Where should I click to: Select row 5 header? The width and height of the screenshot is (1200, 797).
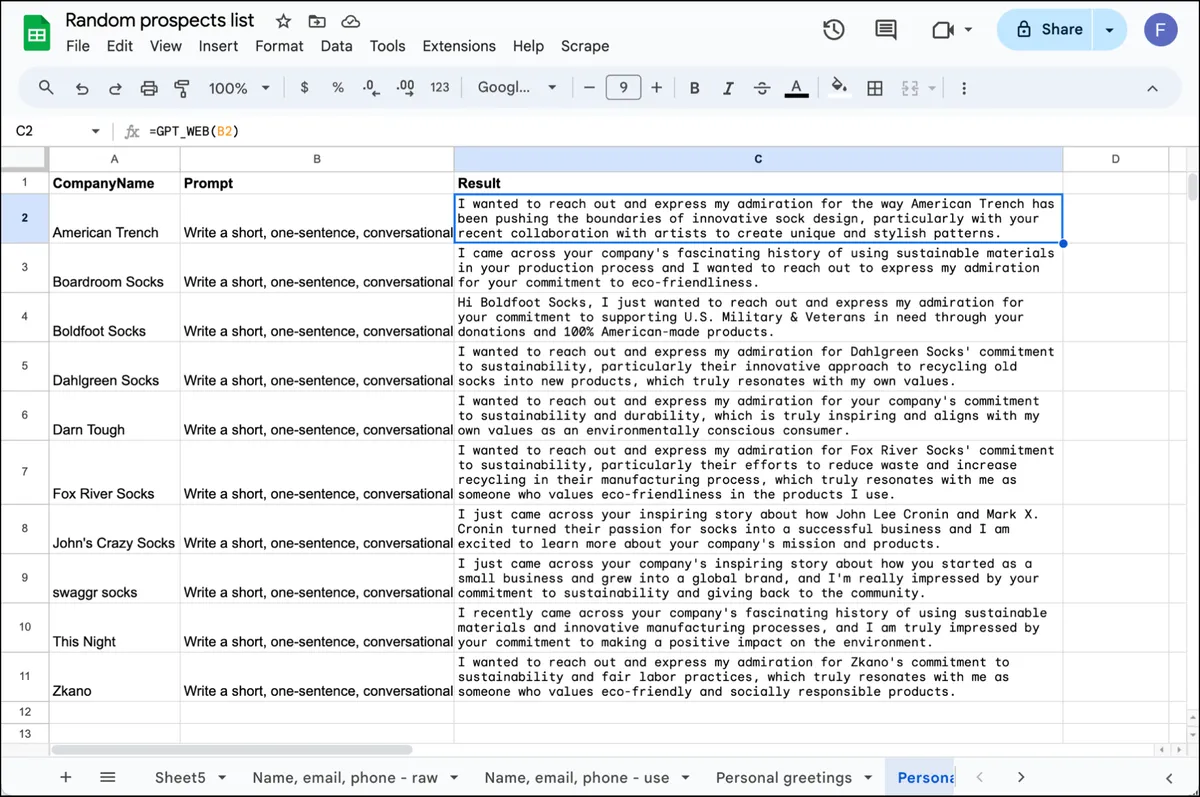tap(25, 366)
